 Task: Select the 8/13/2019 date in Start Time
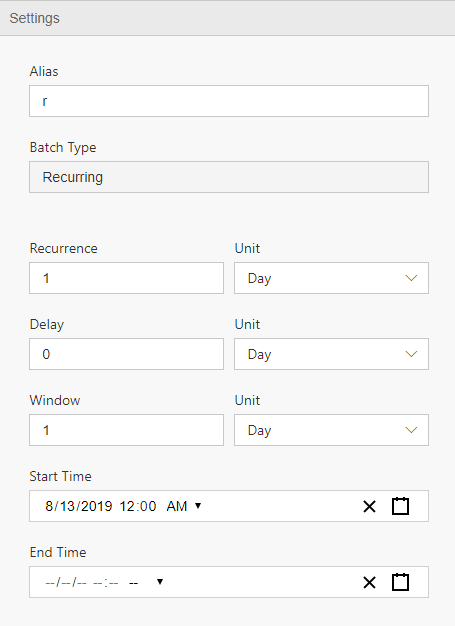click(x=79, y=506)
